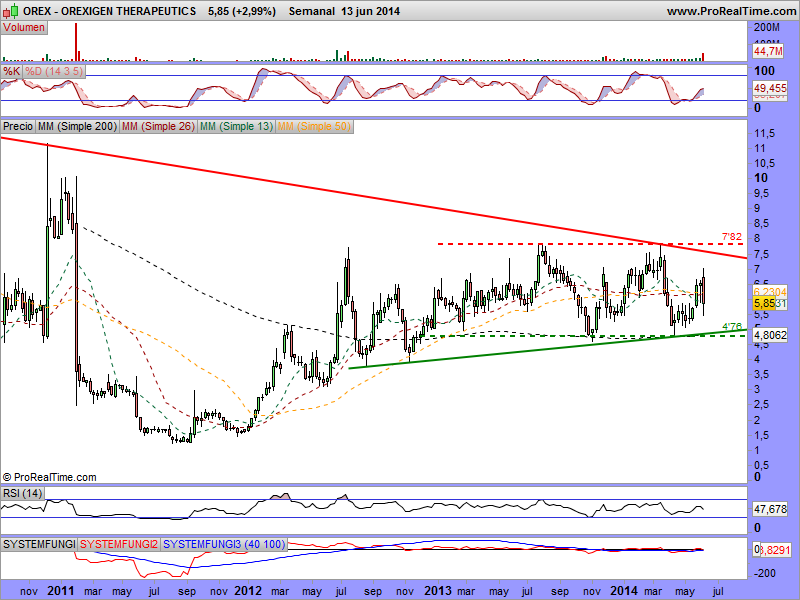Click the www.ProRealTime.com link
Screen dimensions: 800x600
pyautogui.click(x=732, y=11)
